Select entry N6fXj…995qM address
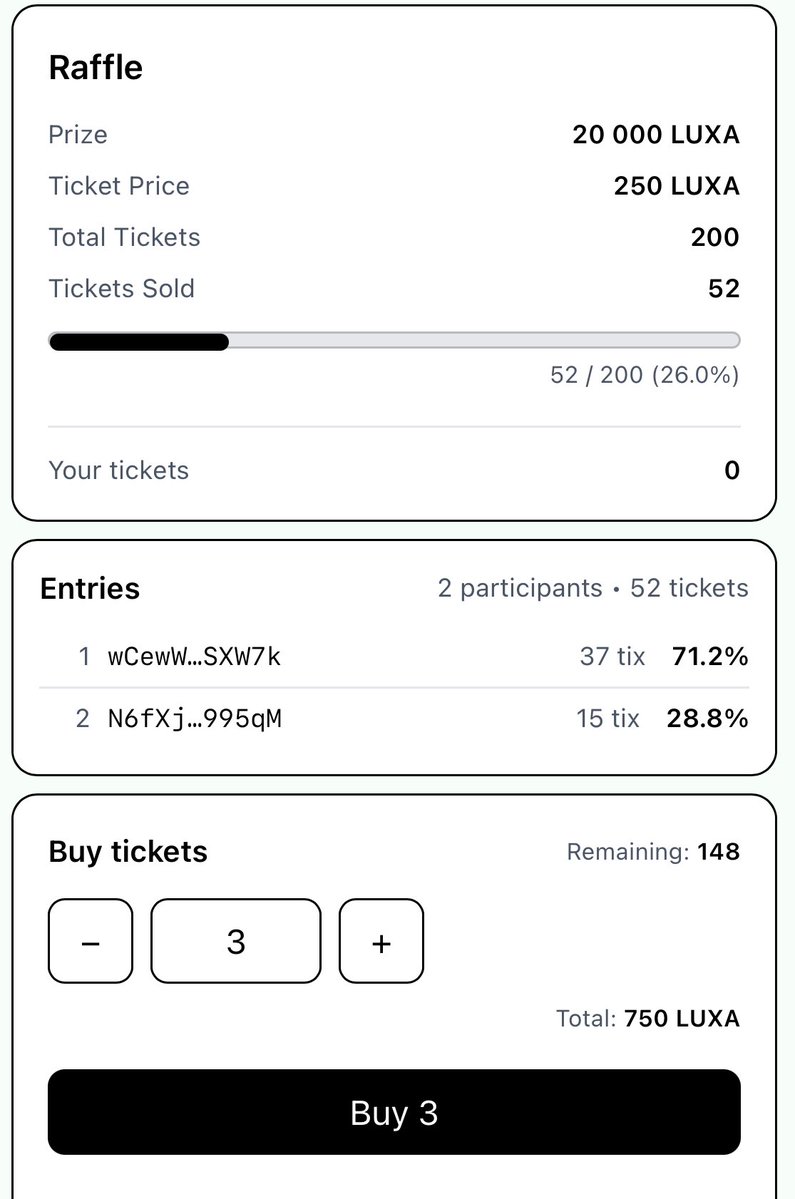The width and height of the screenshot is (795, 1199). pyautogui.click(x=194, y=719)
